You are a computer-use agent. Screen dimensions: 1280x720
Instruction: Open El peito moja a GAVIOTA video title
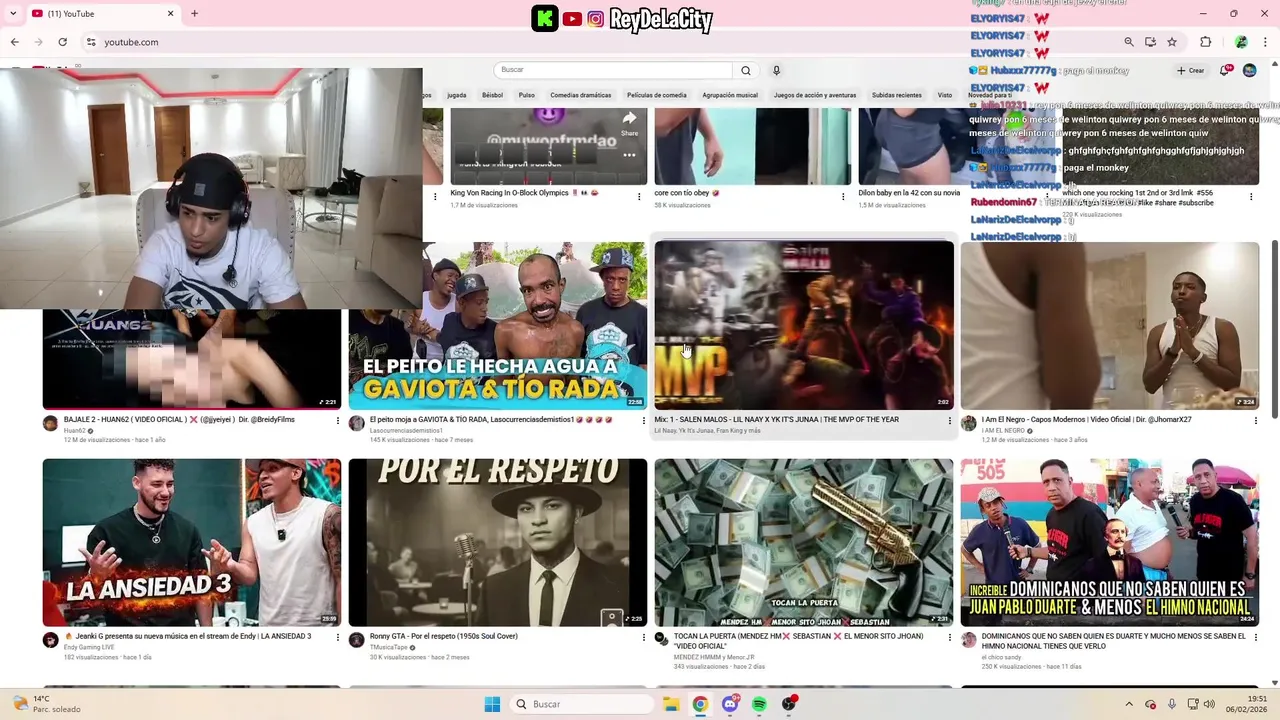pyautogui.click(x=491, y=420)
